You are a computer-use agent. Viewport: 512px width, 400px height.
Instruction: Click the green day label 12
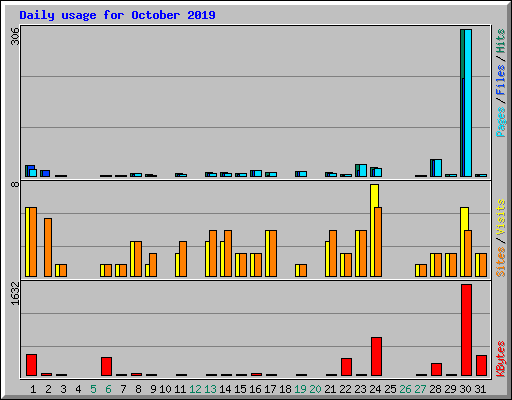coord(195,389)
